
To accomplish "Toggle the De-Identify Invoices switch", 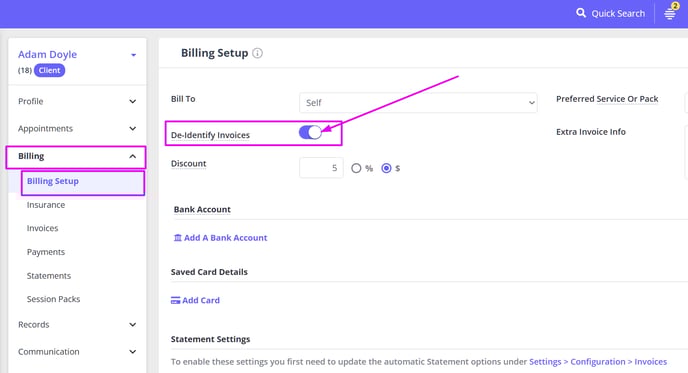I will pyautogui.click(x=310, y=132).
